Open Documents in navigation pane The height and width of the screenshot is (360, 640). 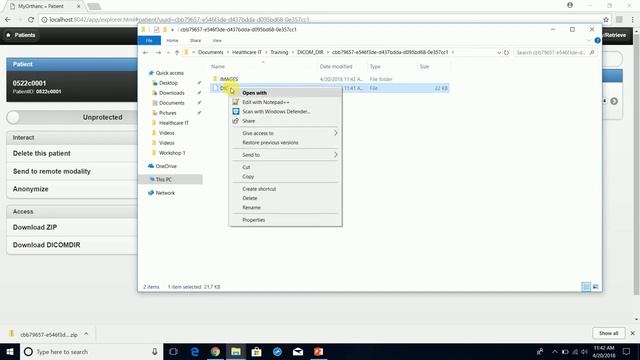click(x=171, y=103)
